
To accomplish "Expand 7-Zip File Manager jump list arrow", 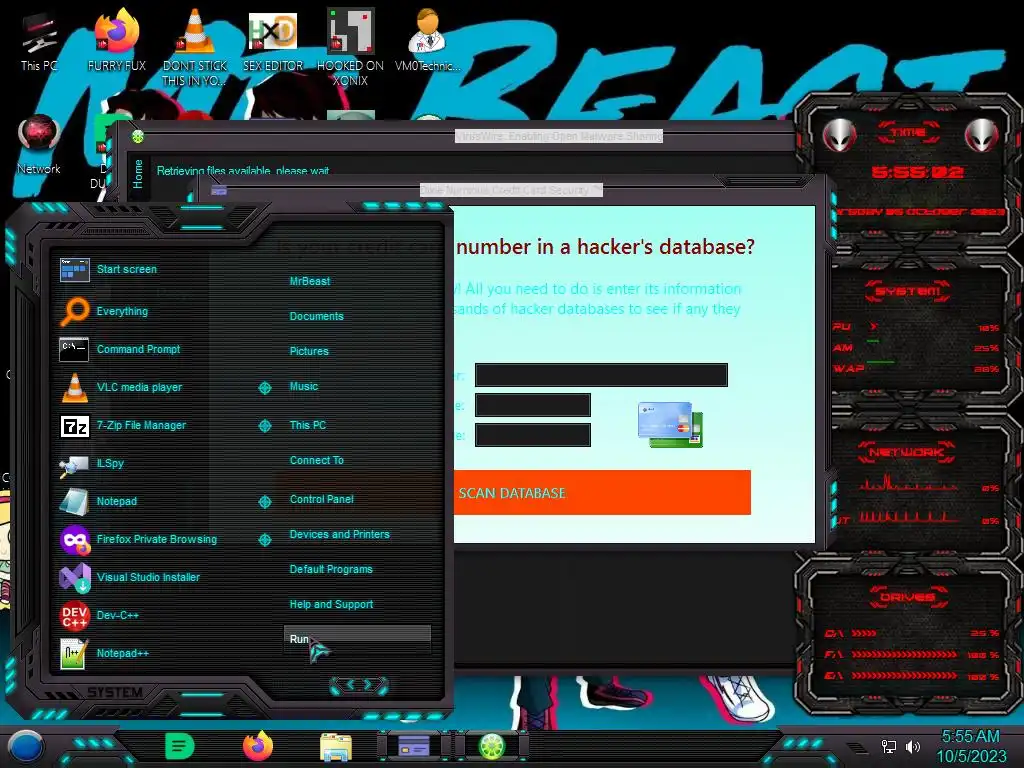I will click(264, 426).
